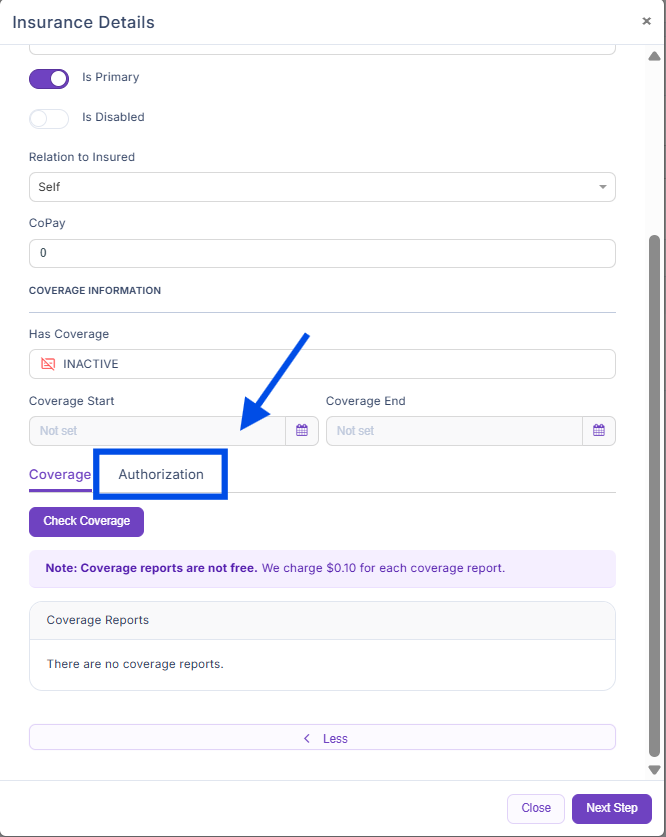
Task: Collapse details with the Less bar
Action: pos(322,738)
